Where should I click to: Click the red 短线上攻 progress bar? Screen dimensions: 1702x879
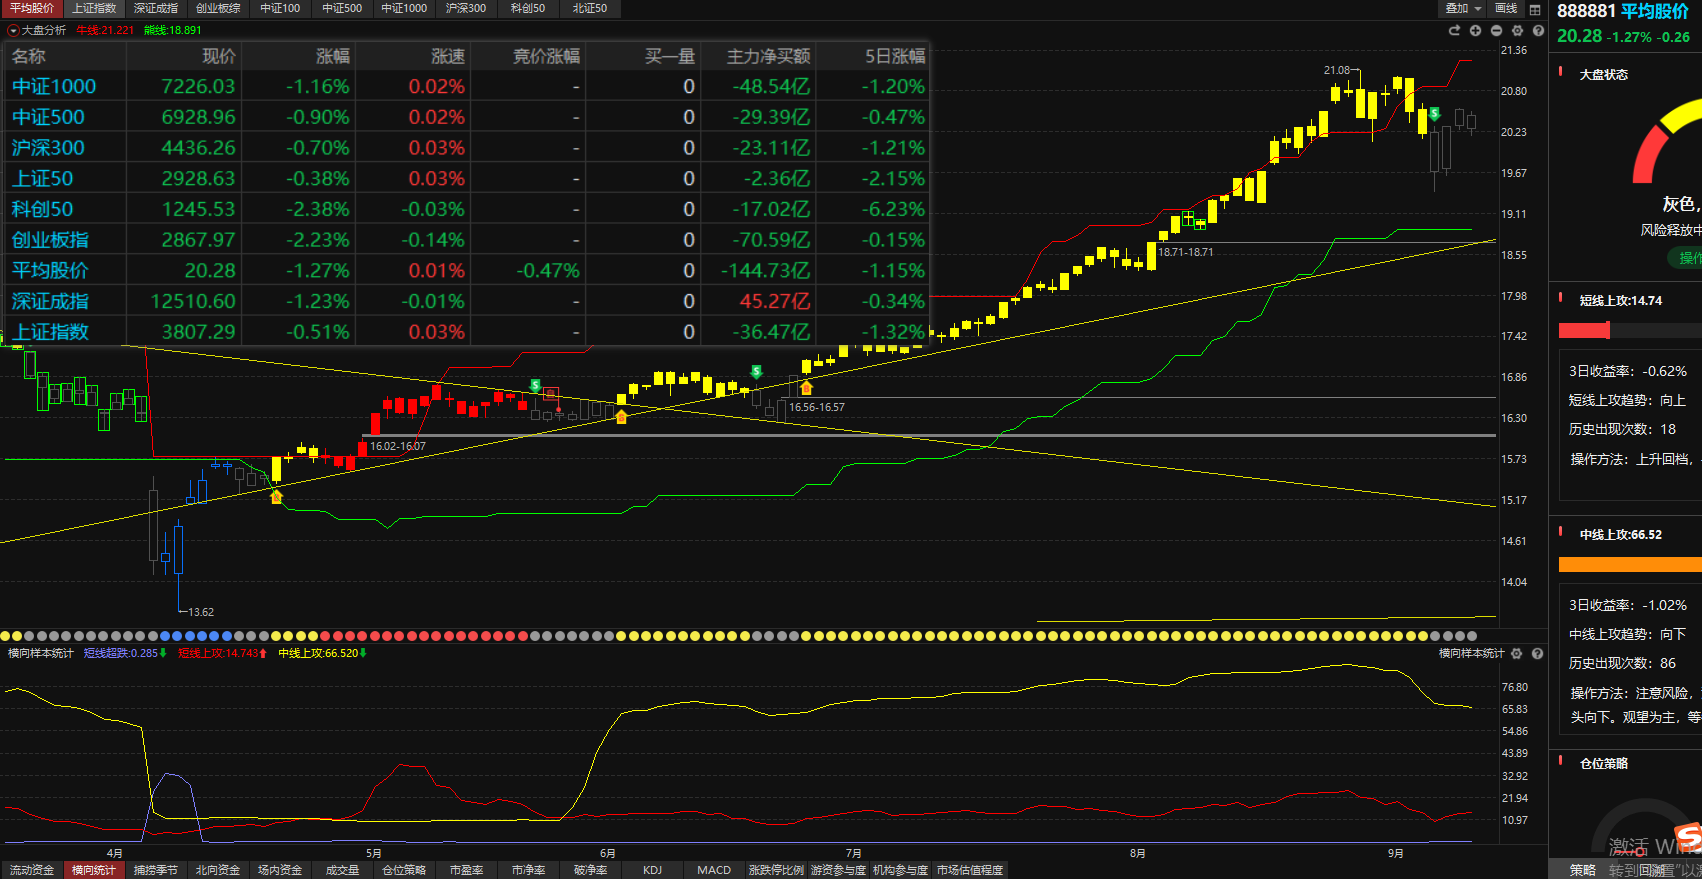tap(1584, 330)
